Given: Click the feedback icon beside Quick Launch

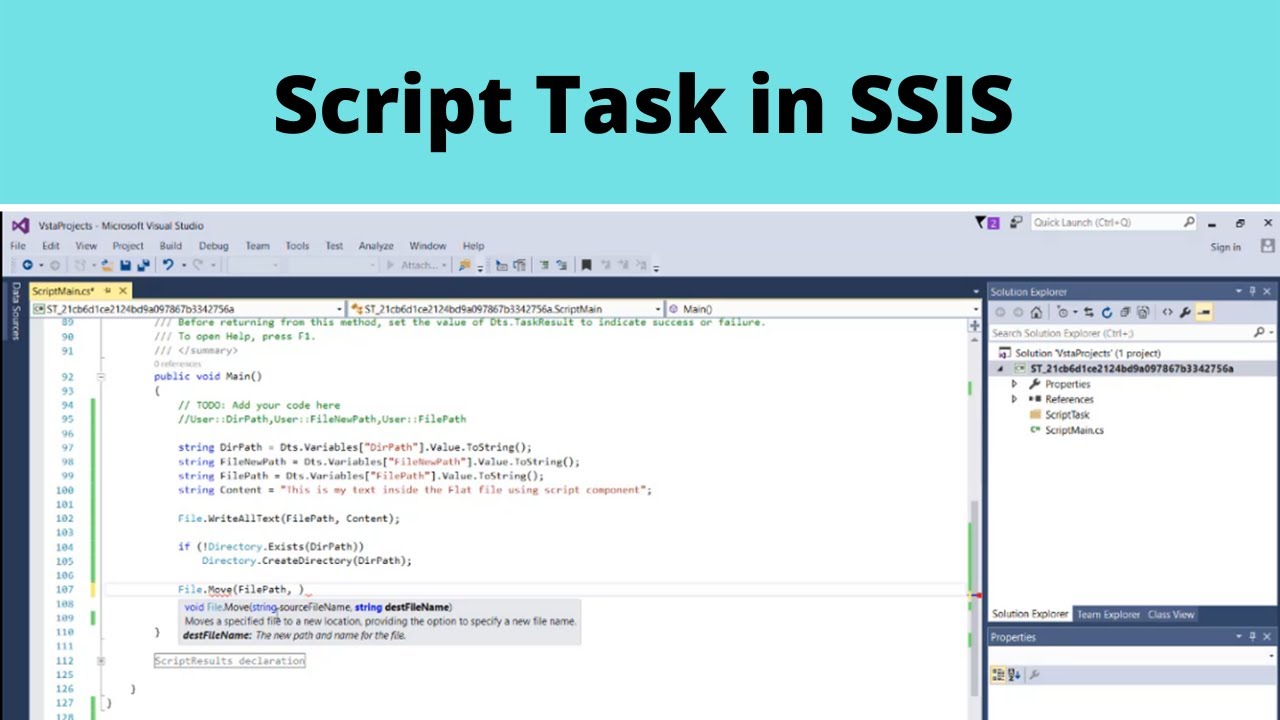Looking at the screenshot, I should pyautogui.click(x=1015, y=223).
